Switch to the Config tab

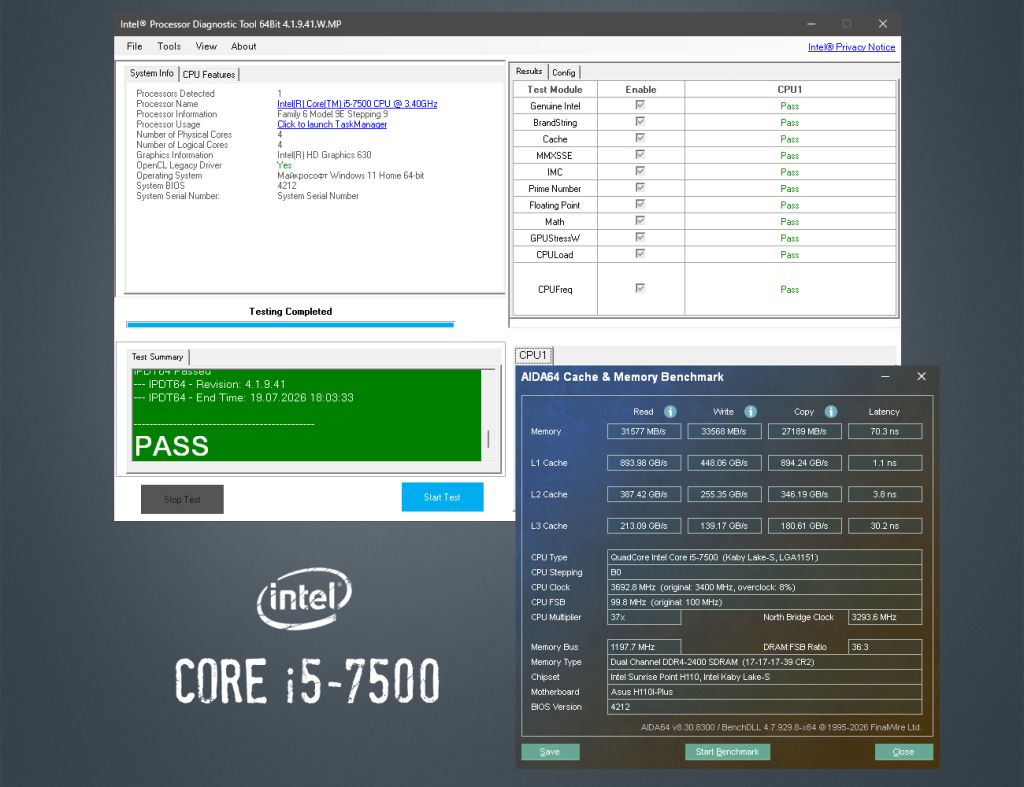pyautogui.click(x=564, y=72)
